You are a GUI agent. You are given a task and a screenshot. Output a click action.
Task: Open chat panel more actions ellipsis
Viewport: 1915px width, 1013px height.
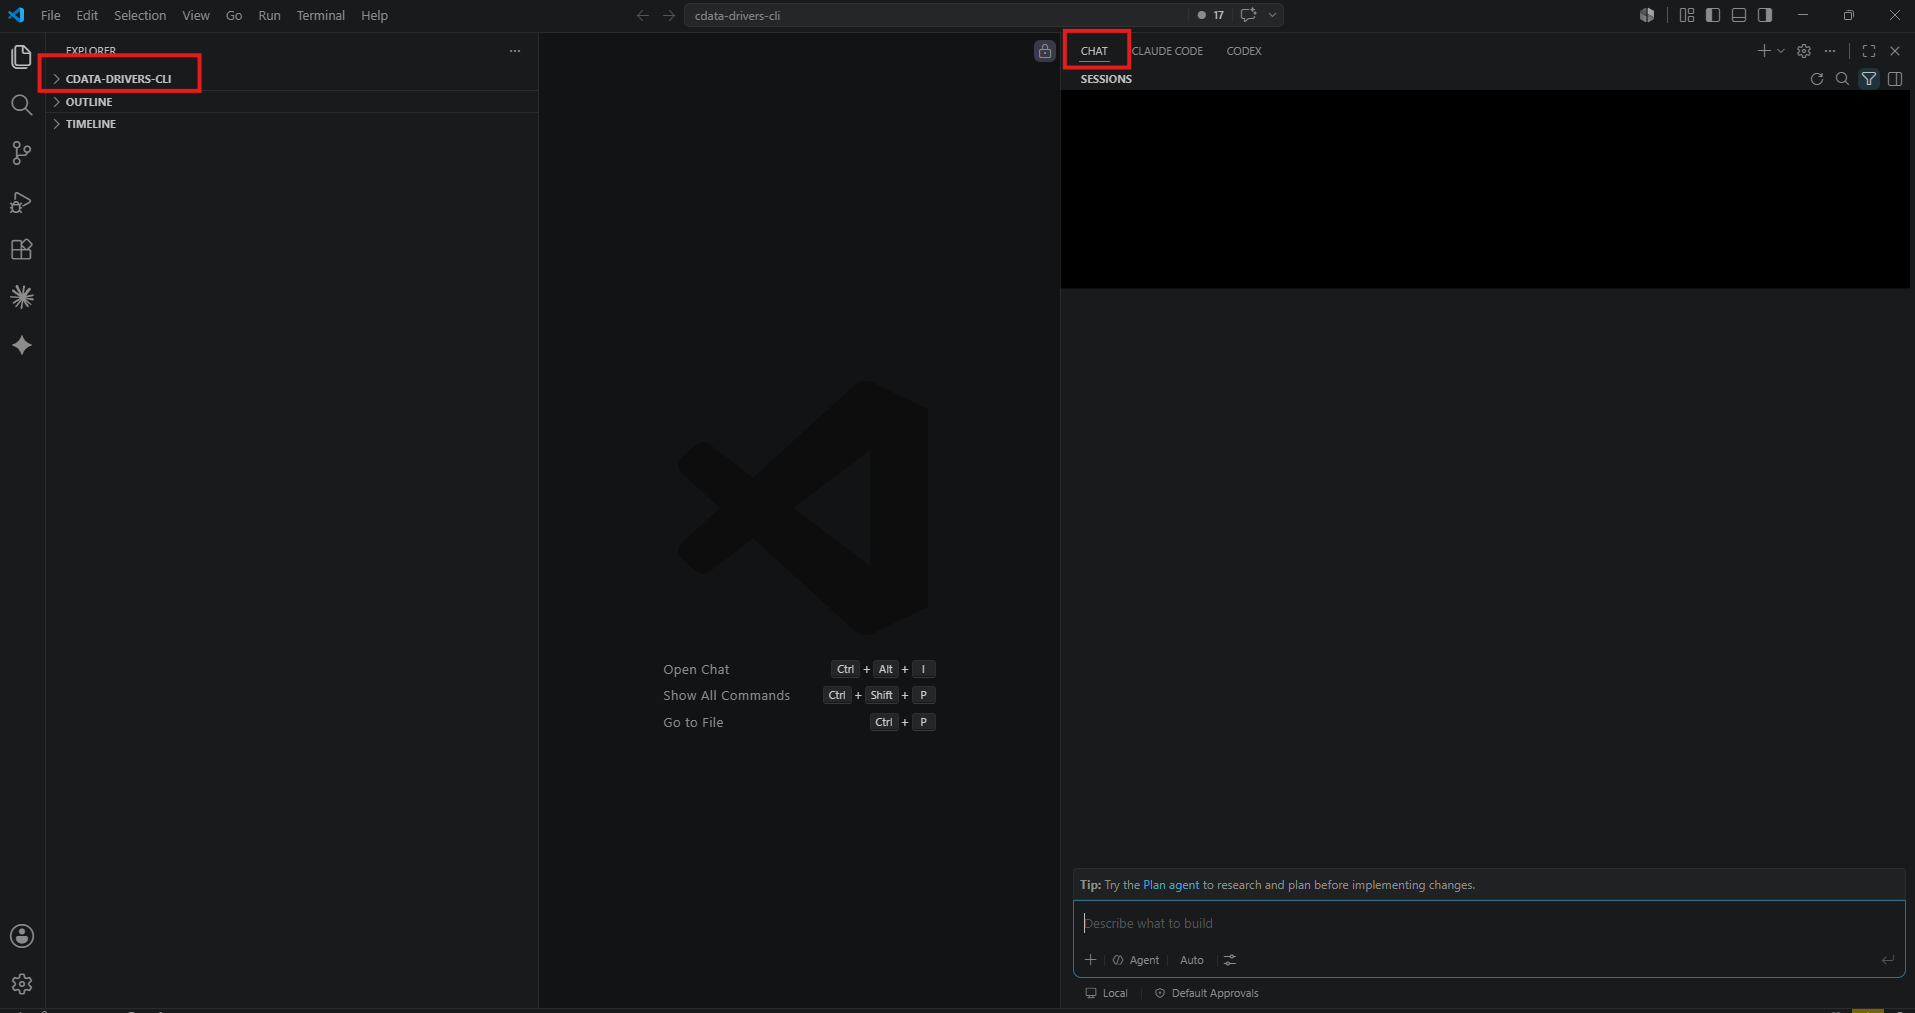coord(1830,51)
